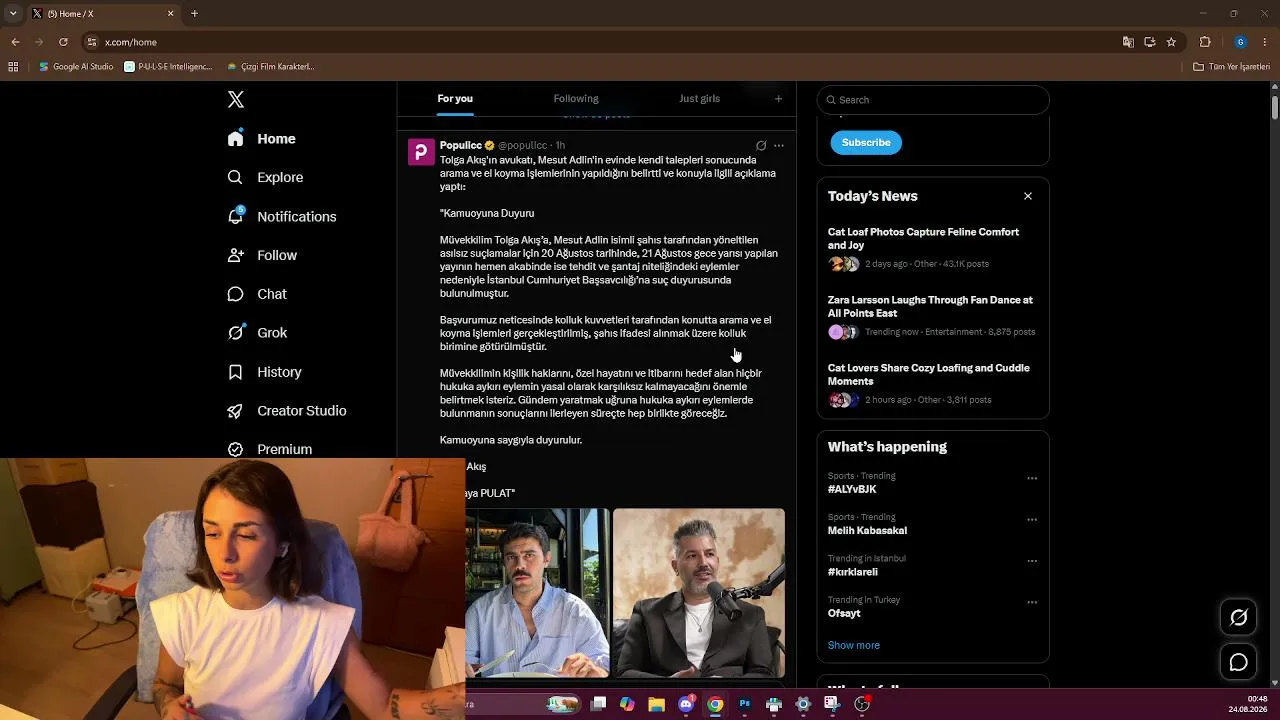Open the Populicc profile avatar
Viewport: 1280px width, 720px height.
coord(421,152)
